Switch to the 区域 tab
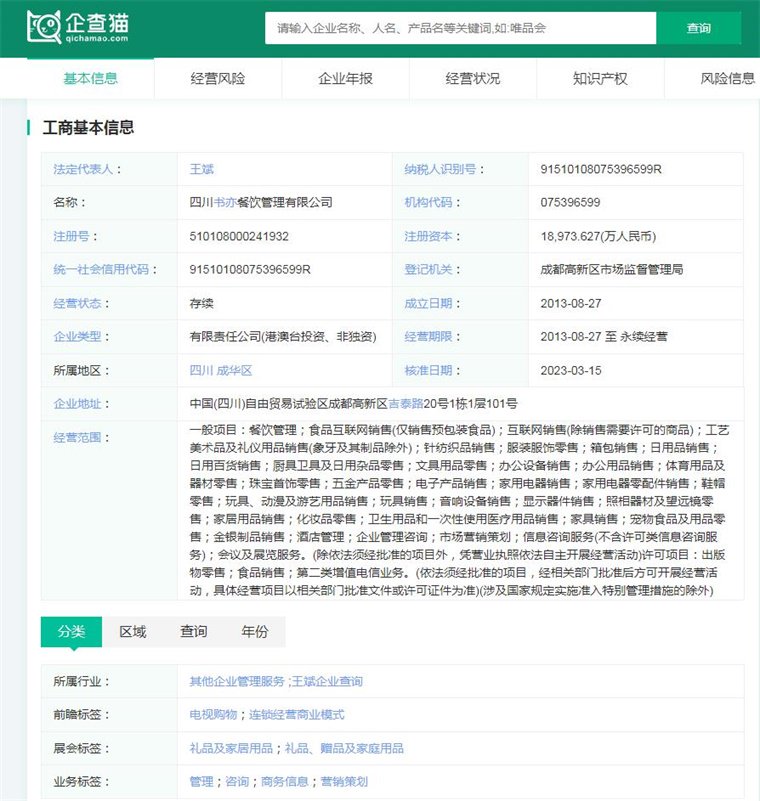The width and height of the screenshot is (760, 801). (x=133, y=631)
